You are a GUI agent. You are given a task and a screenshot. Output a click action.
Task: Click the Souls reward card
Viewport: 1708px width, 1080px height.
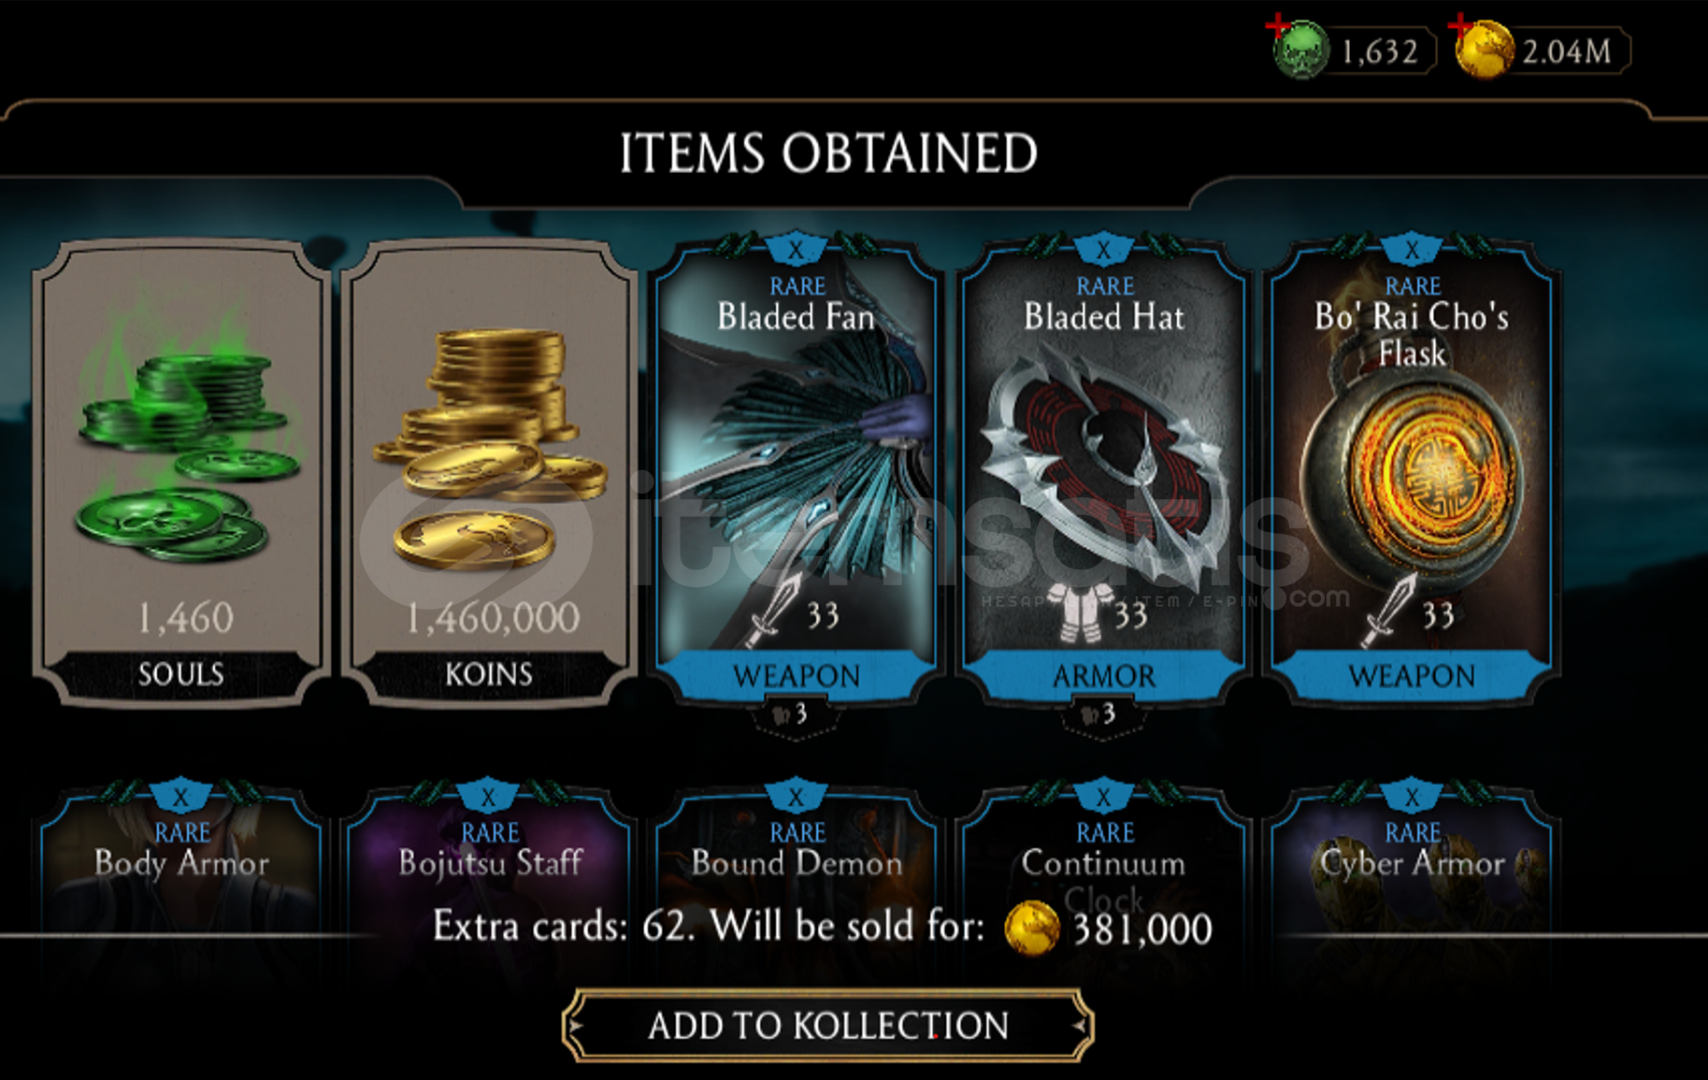click(x=181, y=473)
